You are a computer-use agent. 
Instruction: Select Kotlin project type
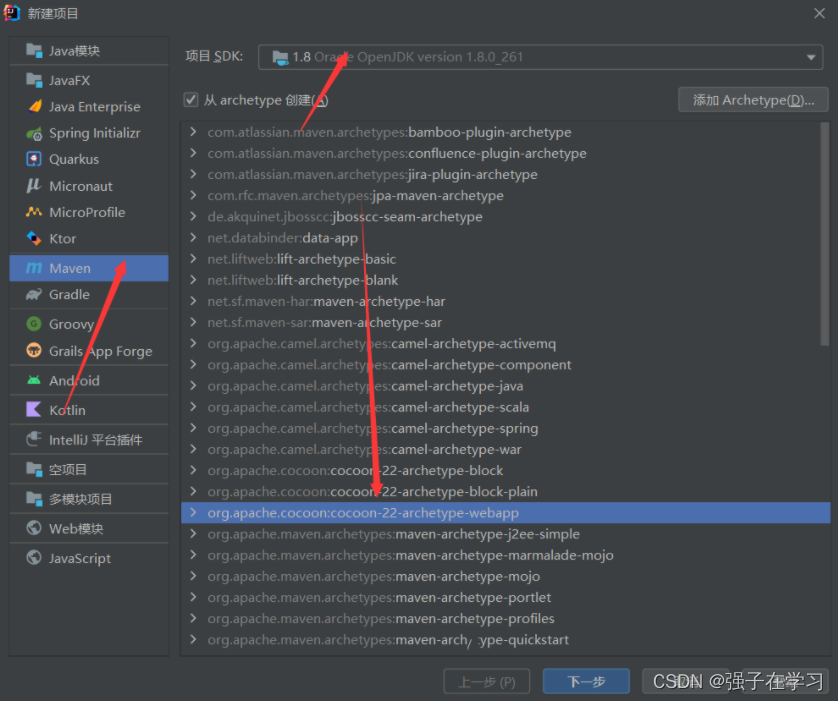[x=89, y=410]
